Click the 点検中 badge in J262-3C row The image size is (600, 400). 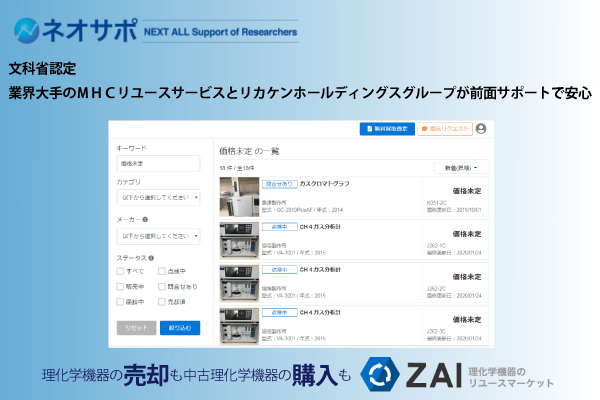(280, 313)
